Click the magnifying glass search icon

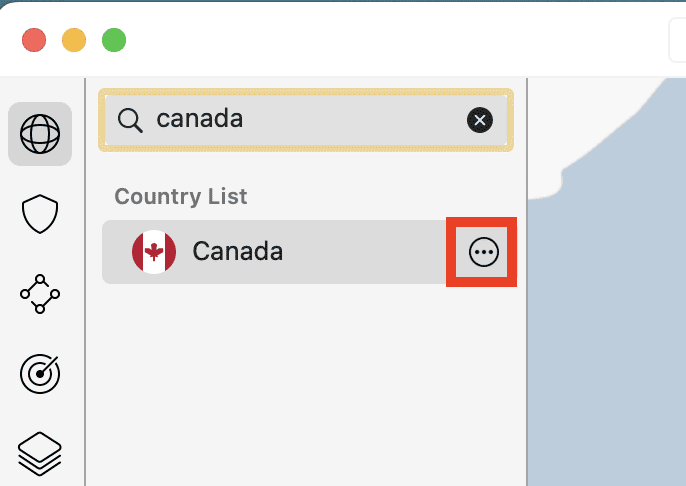click(130, 120)
